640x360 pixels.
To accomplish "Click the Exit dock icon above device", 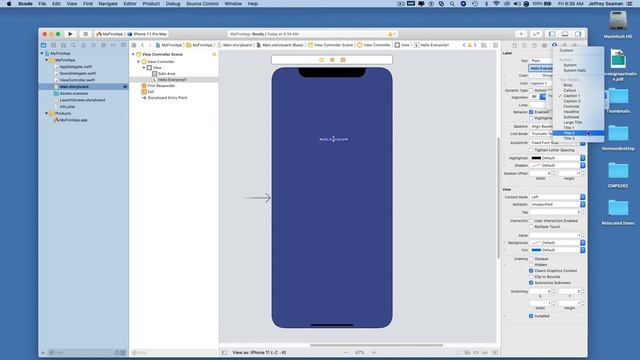I will click(x=343, y=60).
